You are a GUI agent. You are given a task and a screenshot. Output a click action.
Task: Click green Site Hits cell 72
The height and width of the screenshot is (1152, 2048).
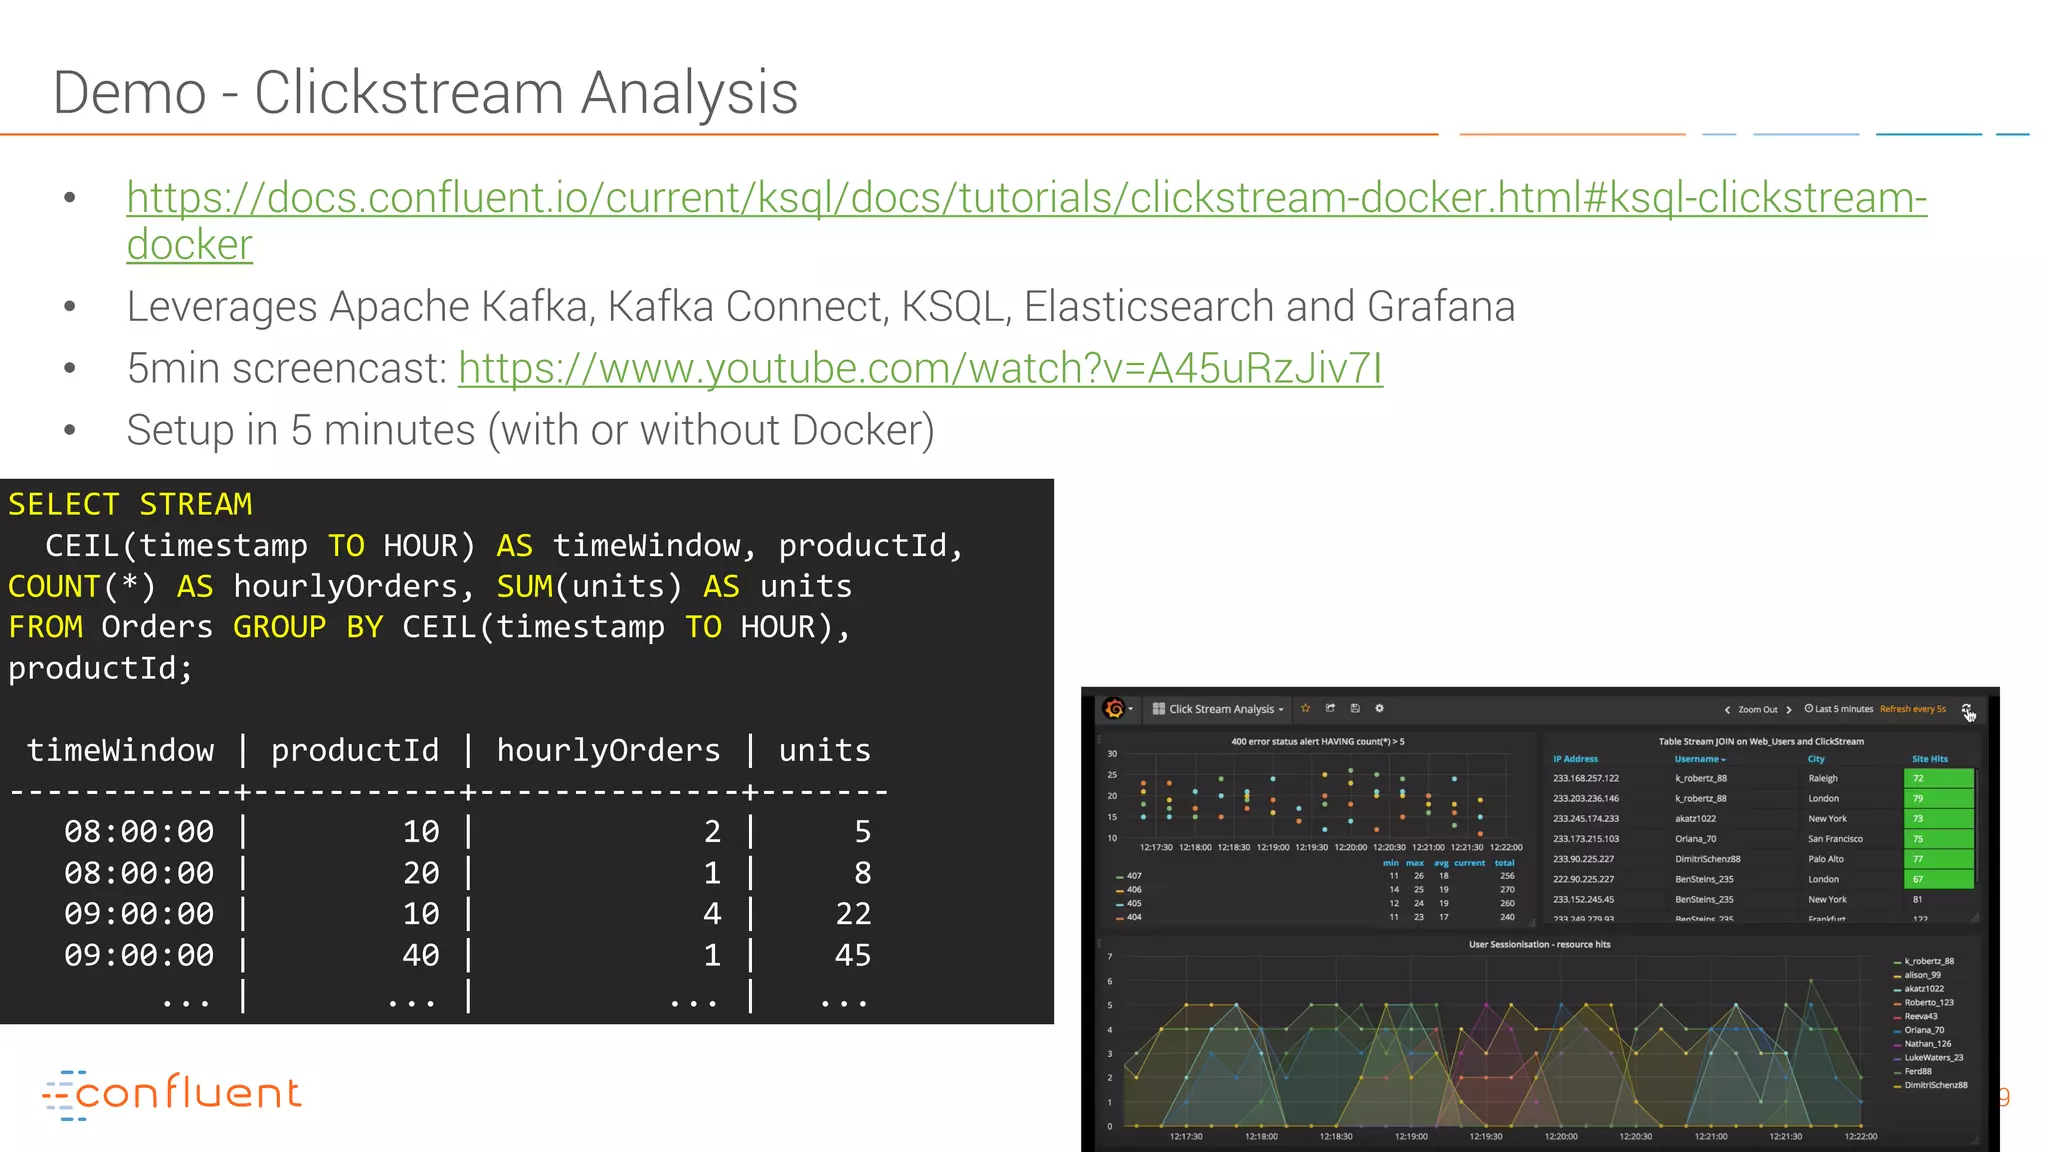point(1939,778)
